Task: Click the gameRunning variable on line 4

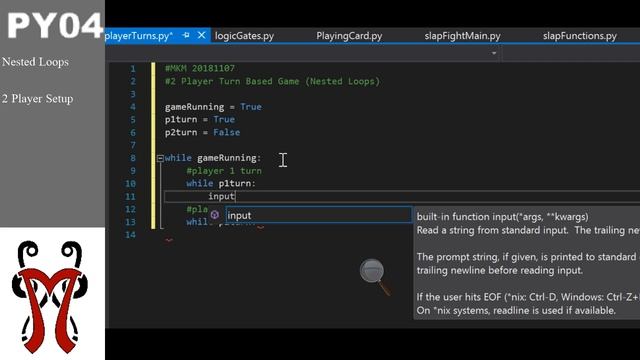Action: click(194, 107)
